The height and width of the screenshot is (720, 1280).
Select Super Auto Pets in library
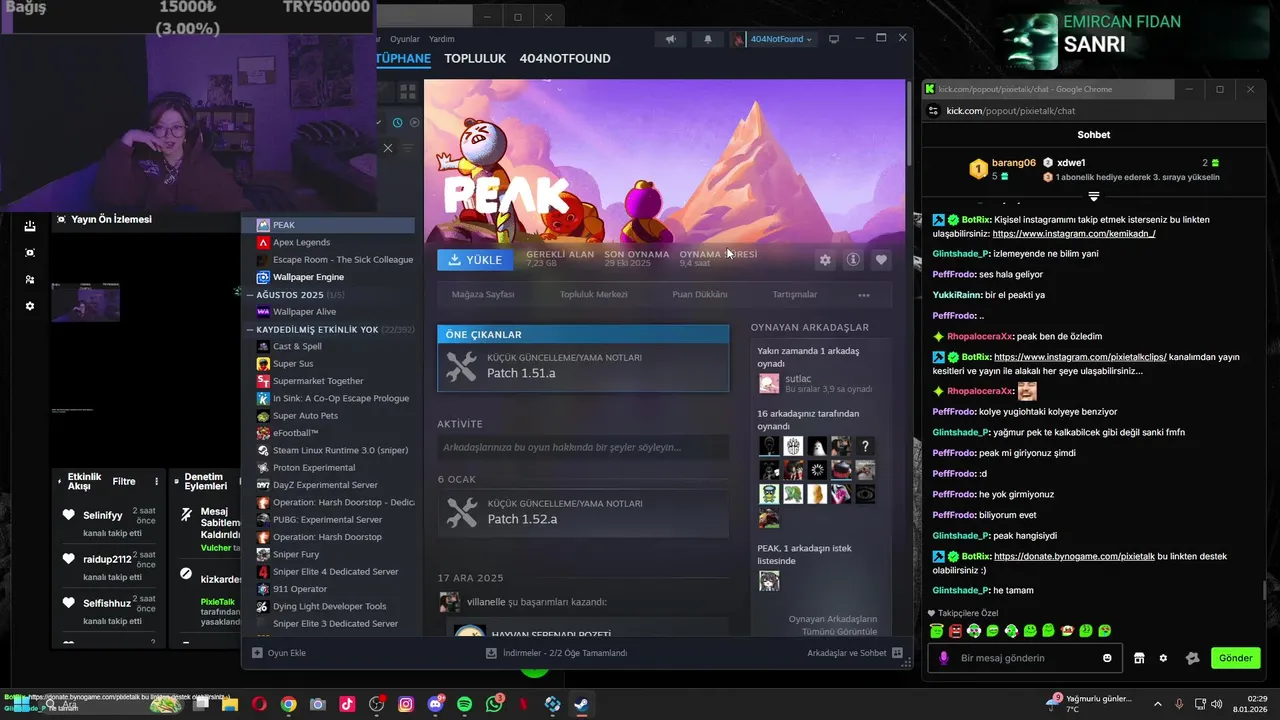[330, 416]
